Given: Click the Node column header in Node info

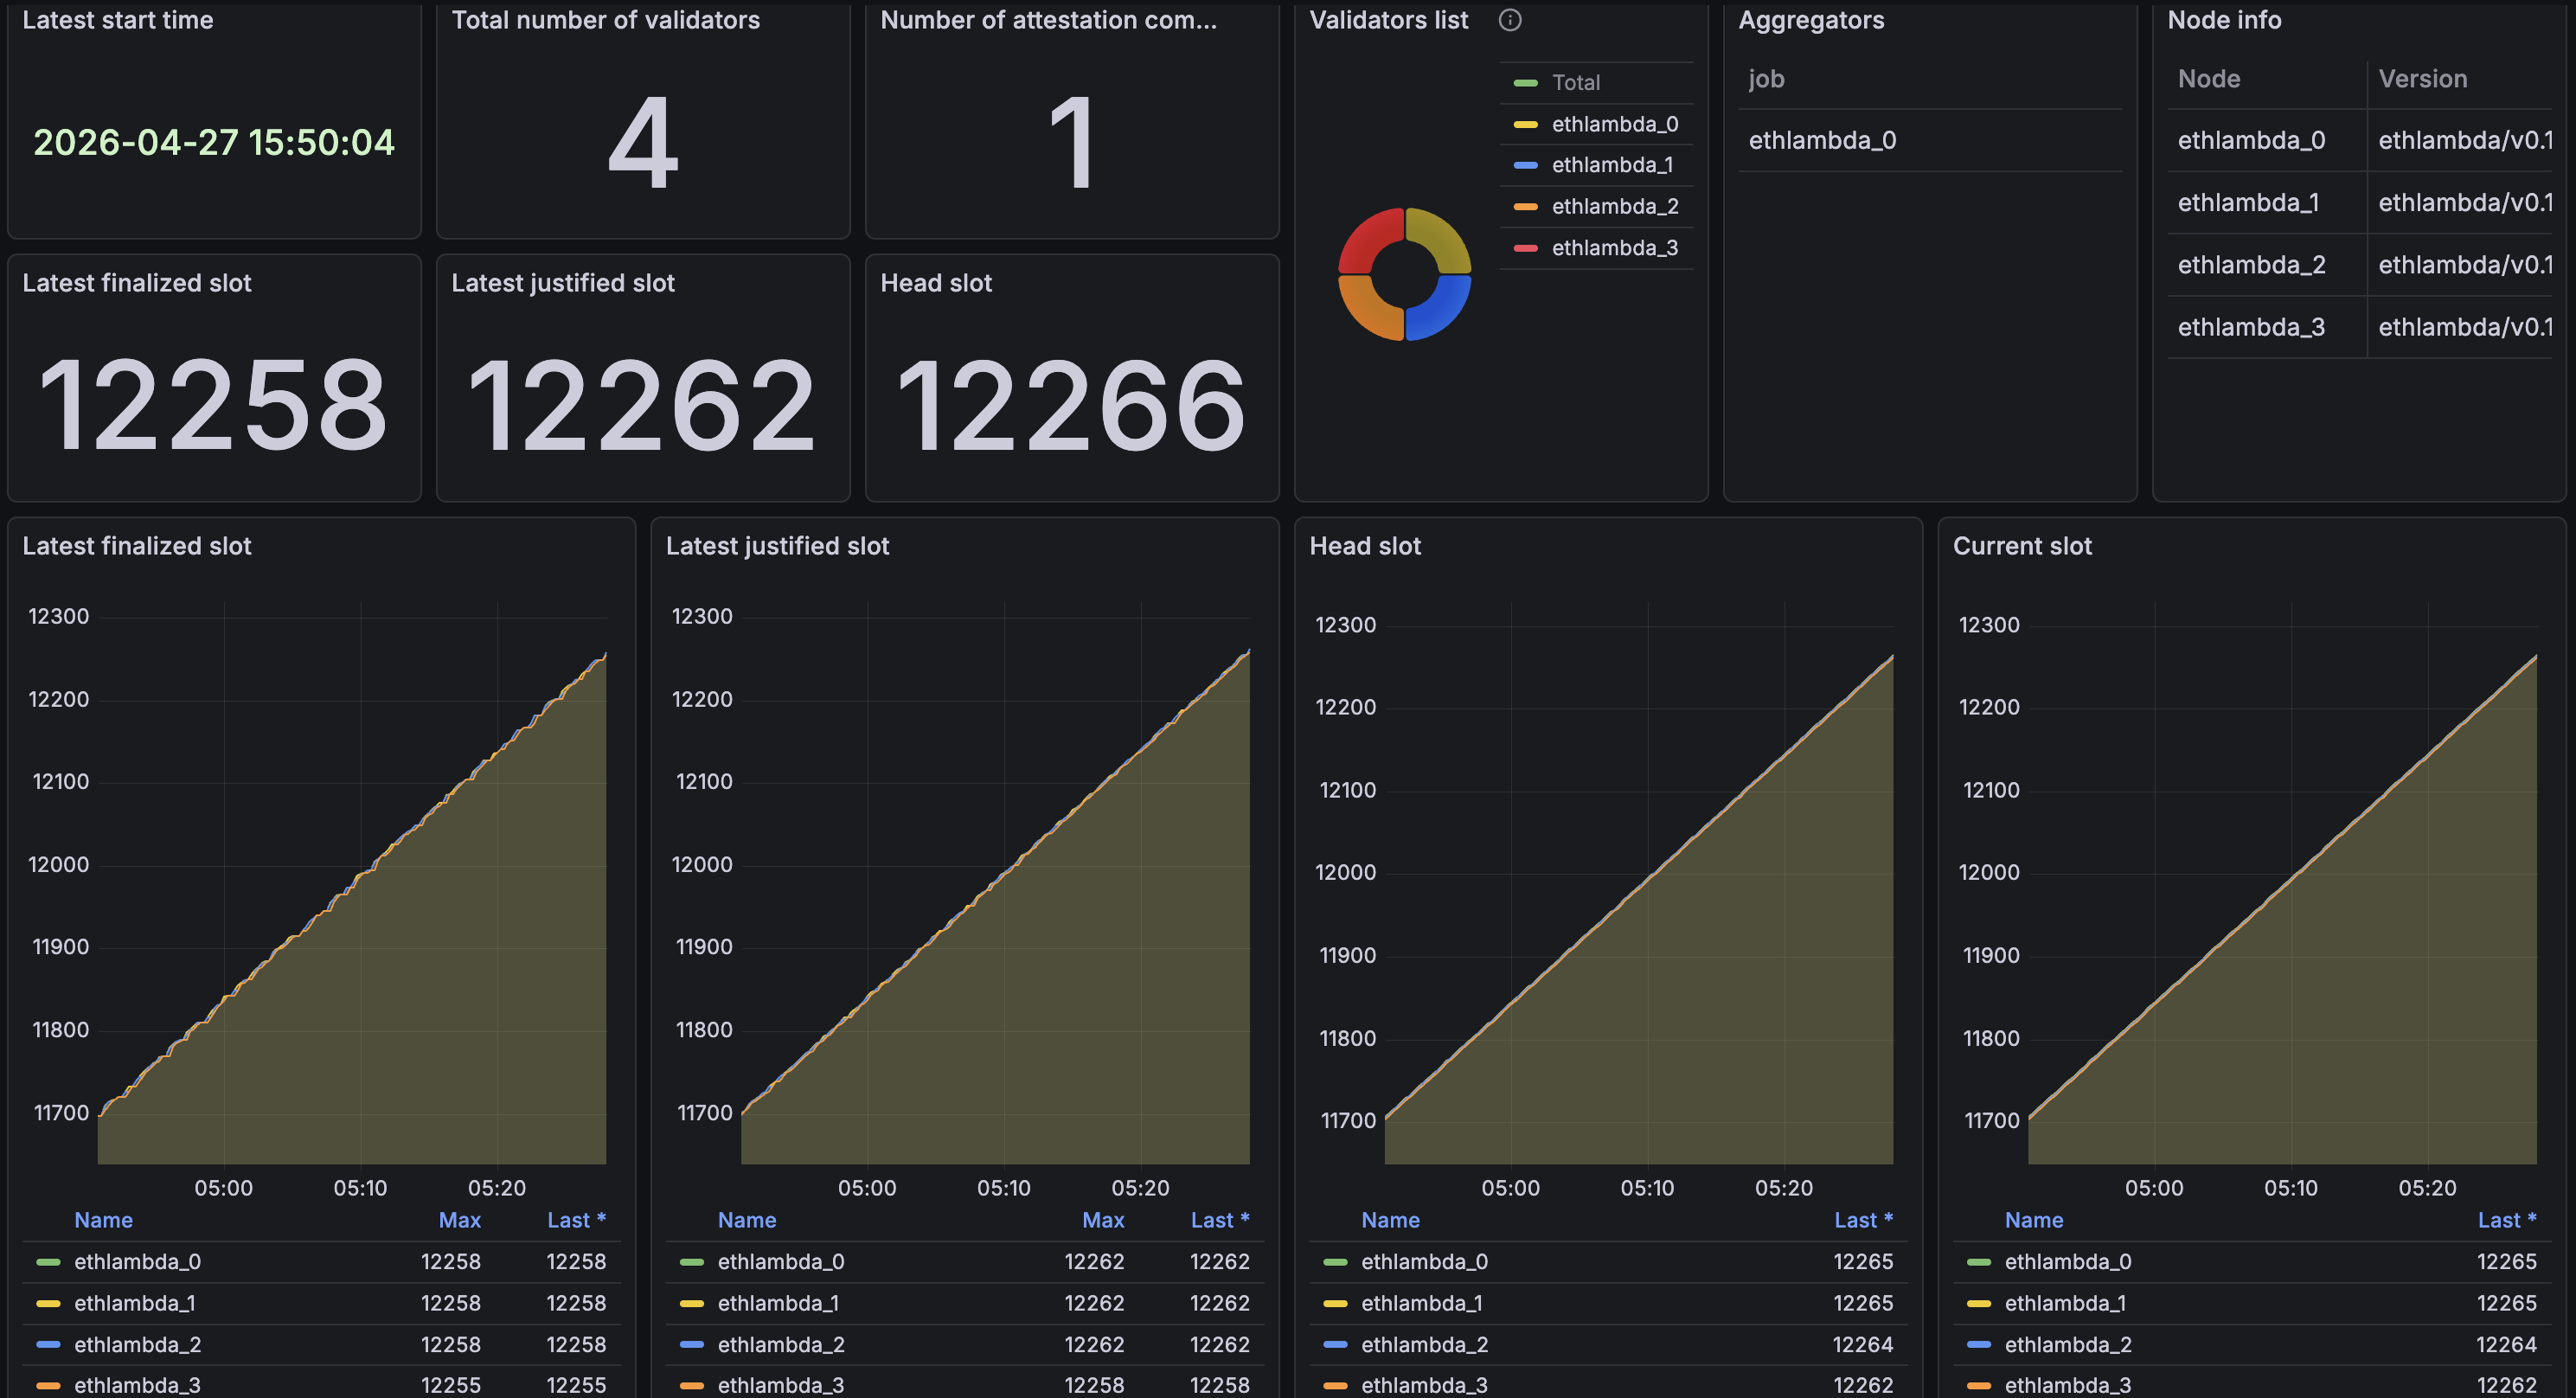Looking at the screenshot, I should 2208,79.
